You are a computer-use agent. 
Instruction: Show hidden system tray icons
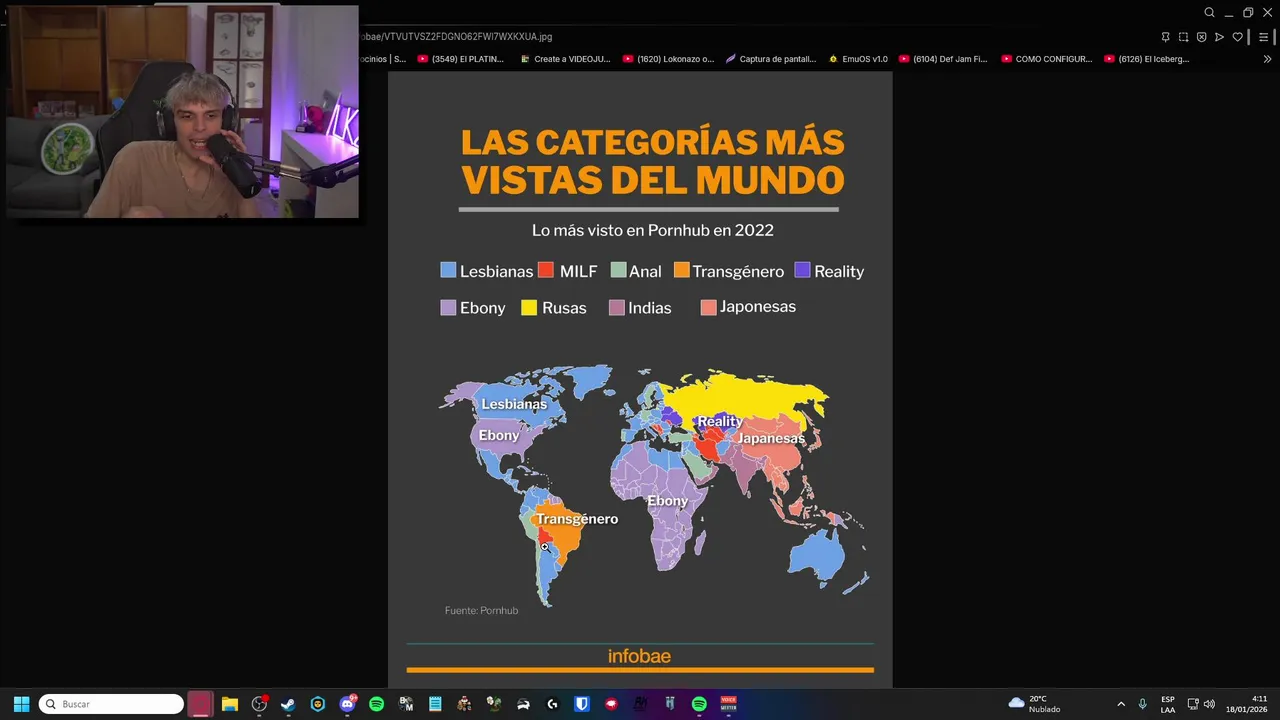pos(1121,704)
